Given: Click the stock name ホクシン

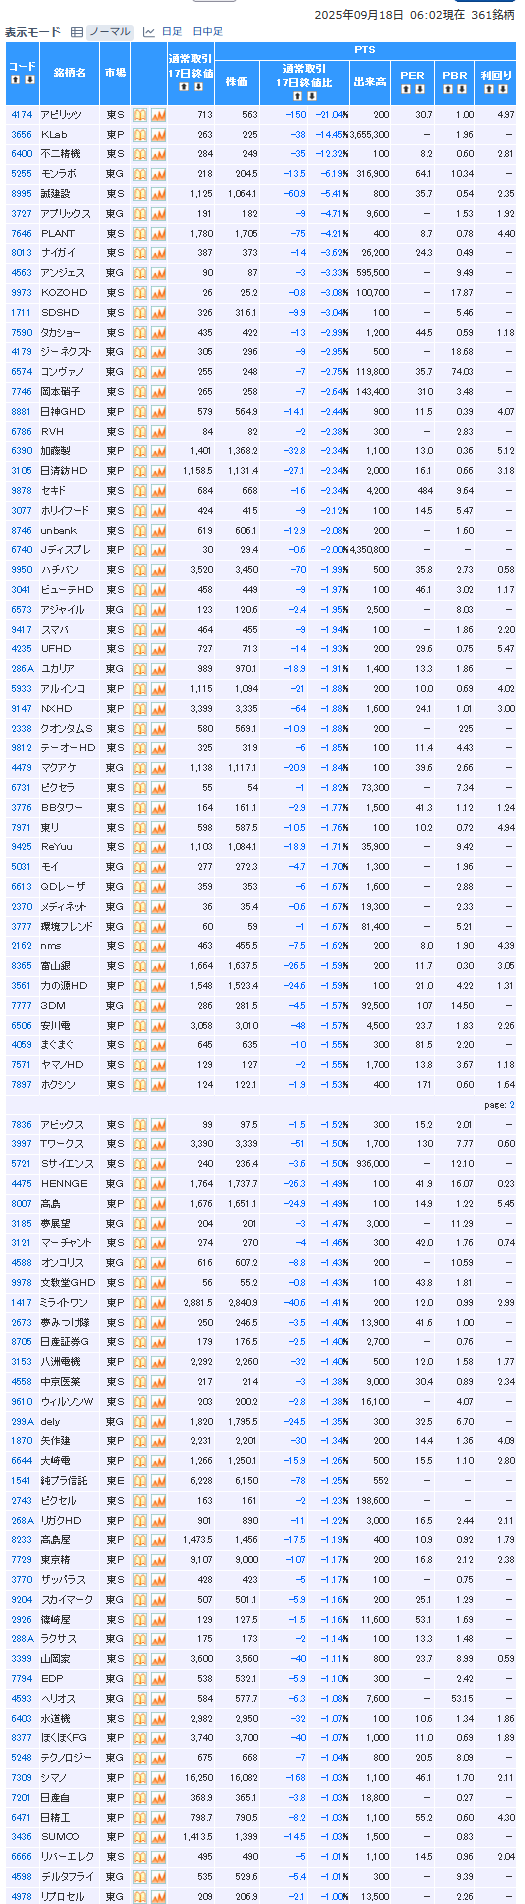Looking at the screenshot, I should [58, 1085].
